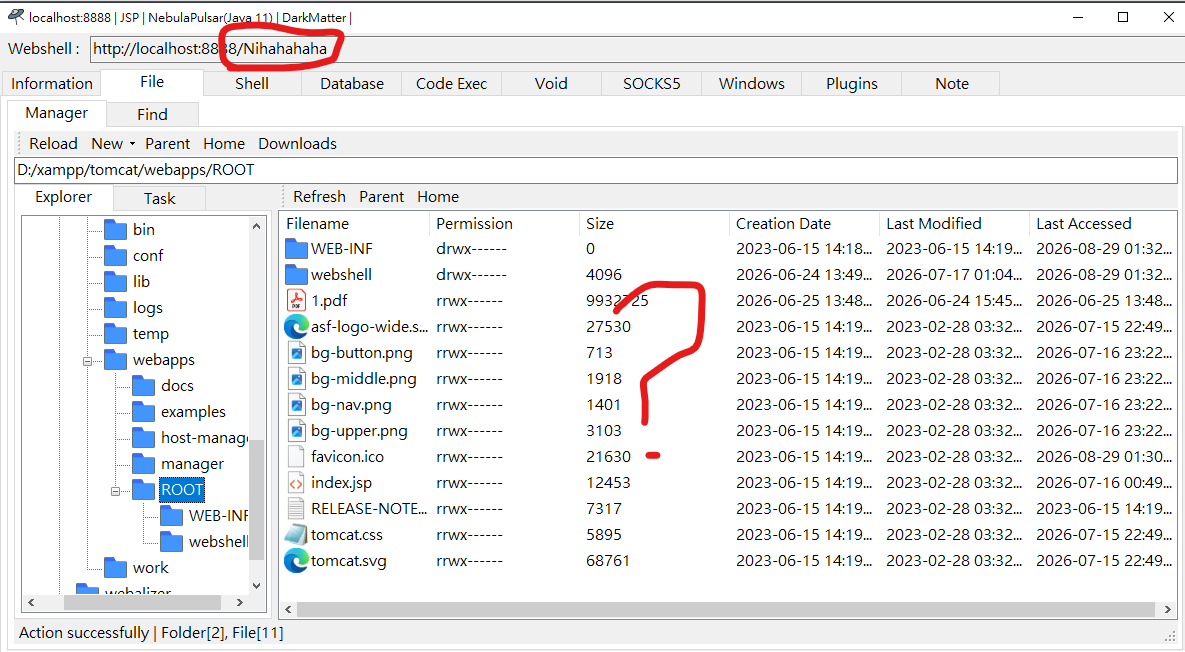Click right arrow of file list scrollbar
Viewport: 1185px width, 652px height.
(1168, 609)
